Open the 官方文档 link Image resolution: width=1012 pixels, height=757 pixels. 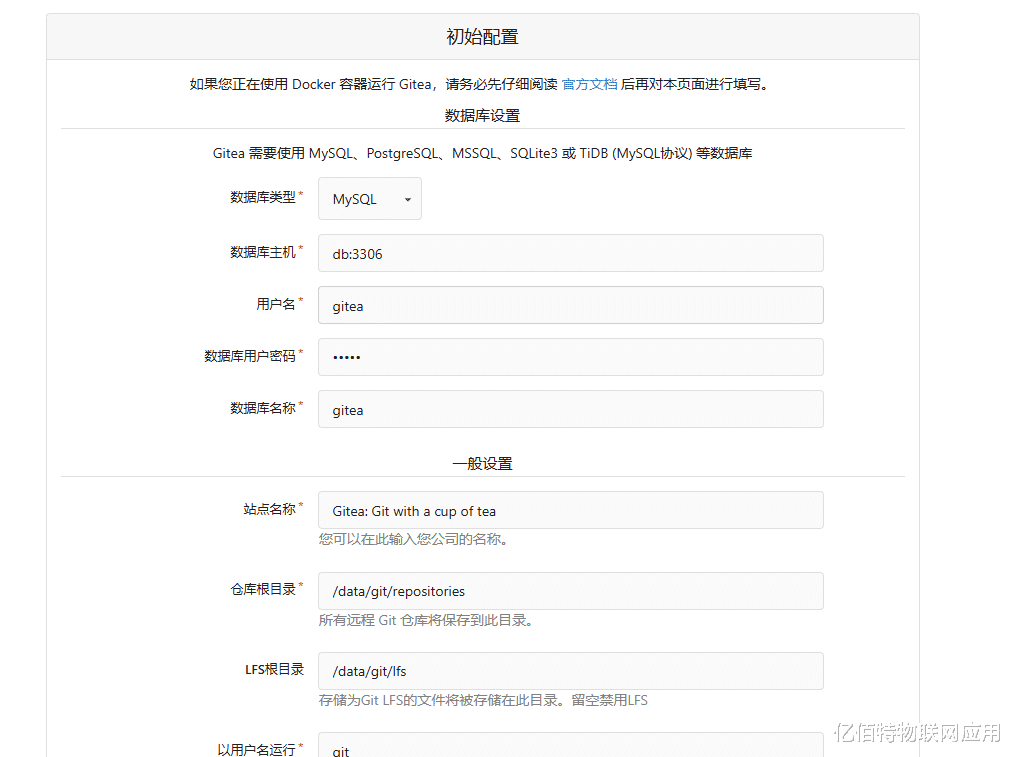click(x=589, y=85)
